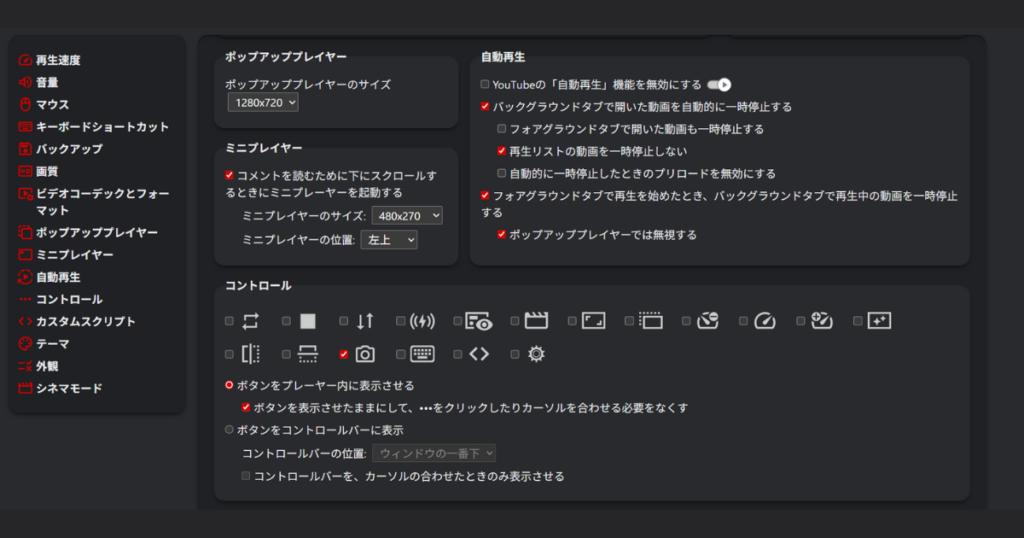Click the gear options control icon
This screenshot has width=1024, height=538.
(537, 354)
